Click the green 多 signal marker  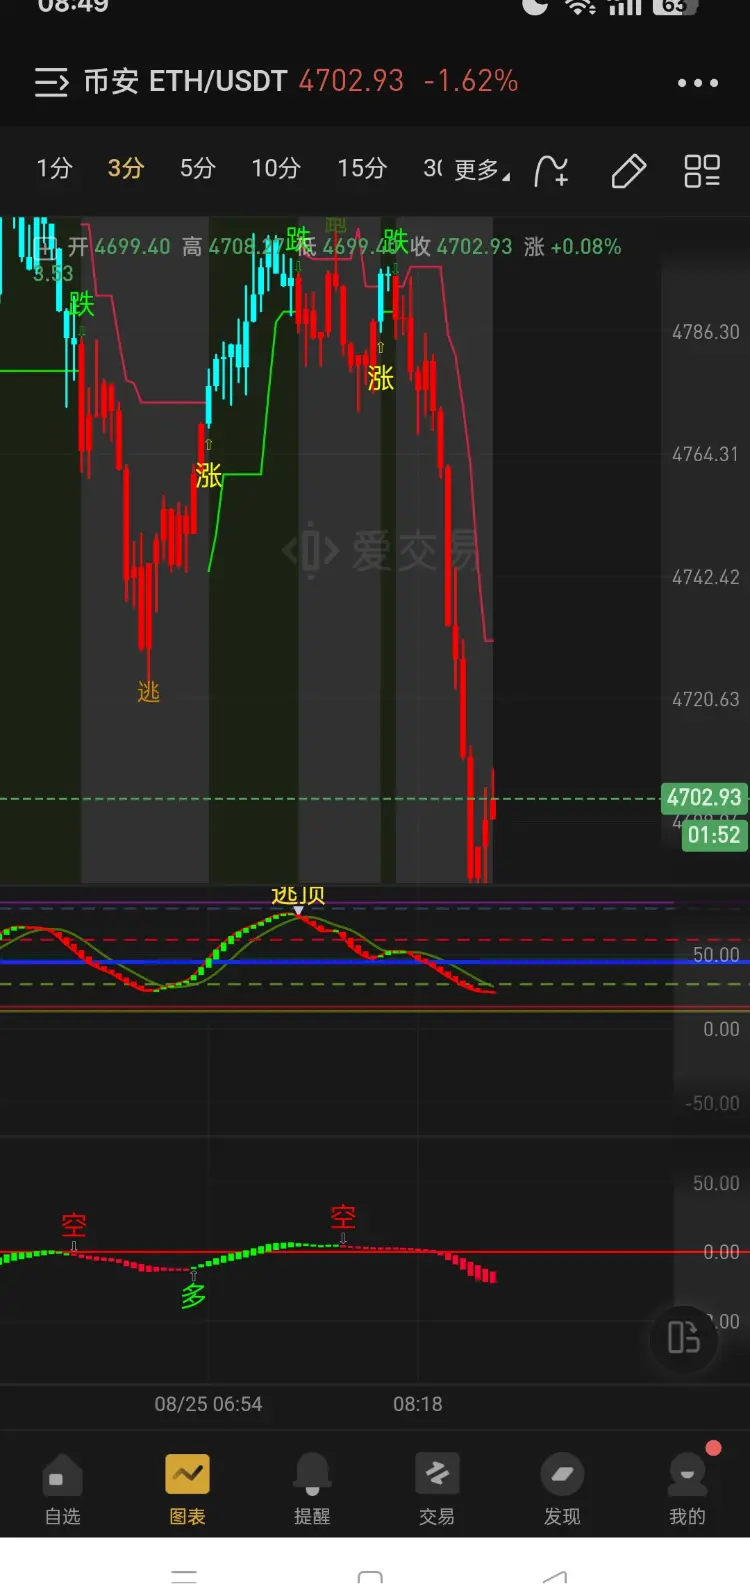193,1297
